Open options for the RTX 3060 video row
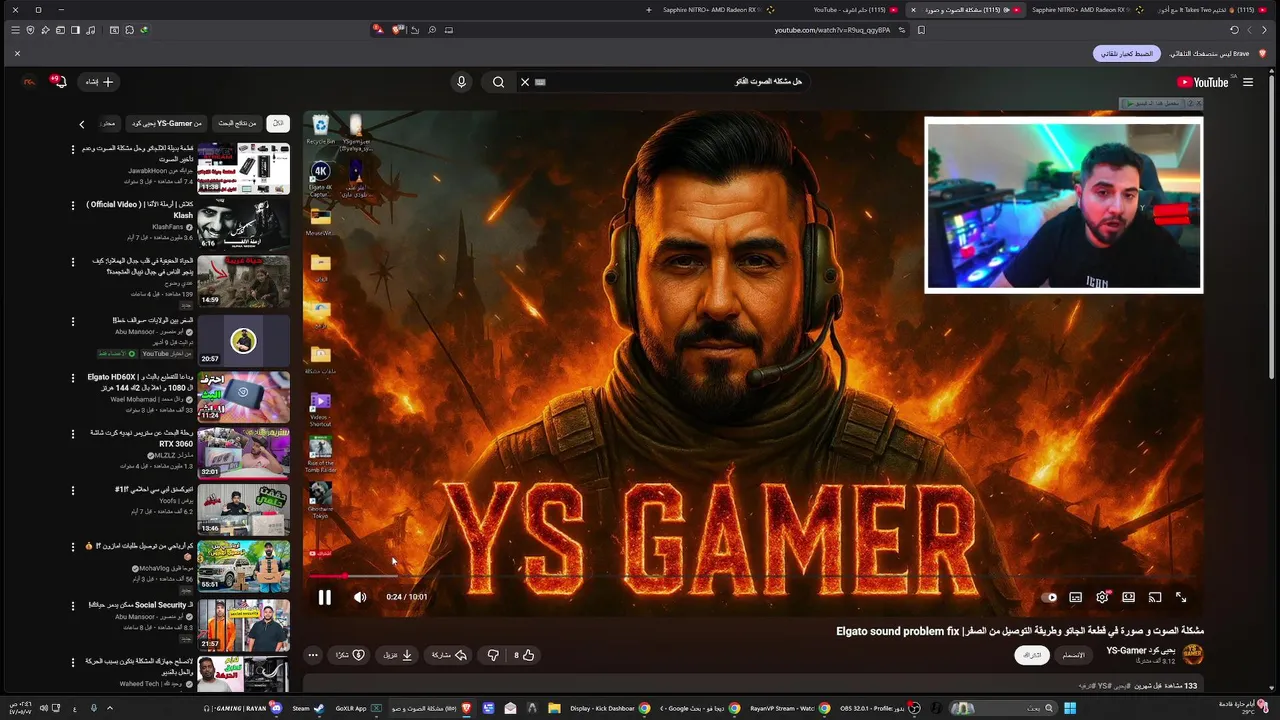This screenshot has height=720, width=1280. 72,434
